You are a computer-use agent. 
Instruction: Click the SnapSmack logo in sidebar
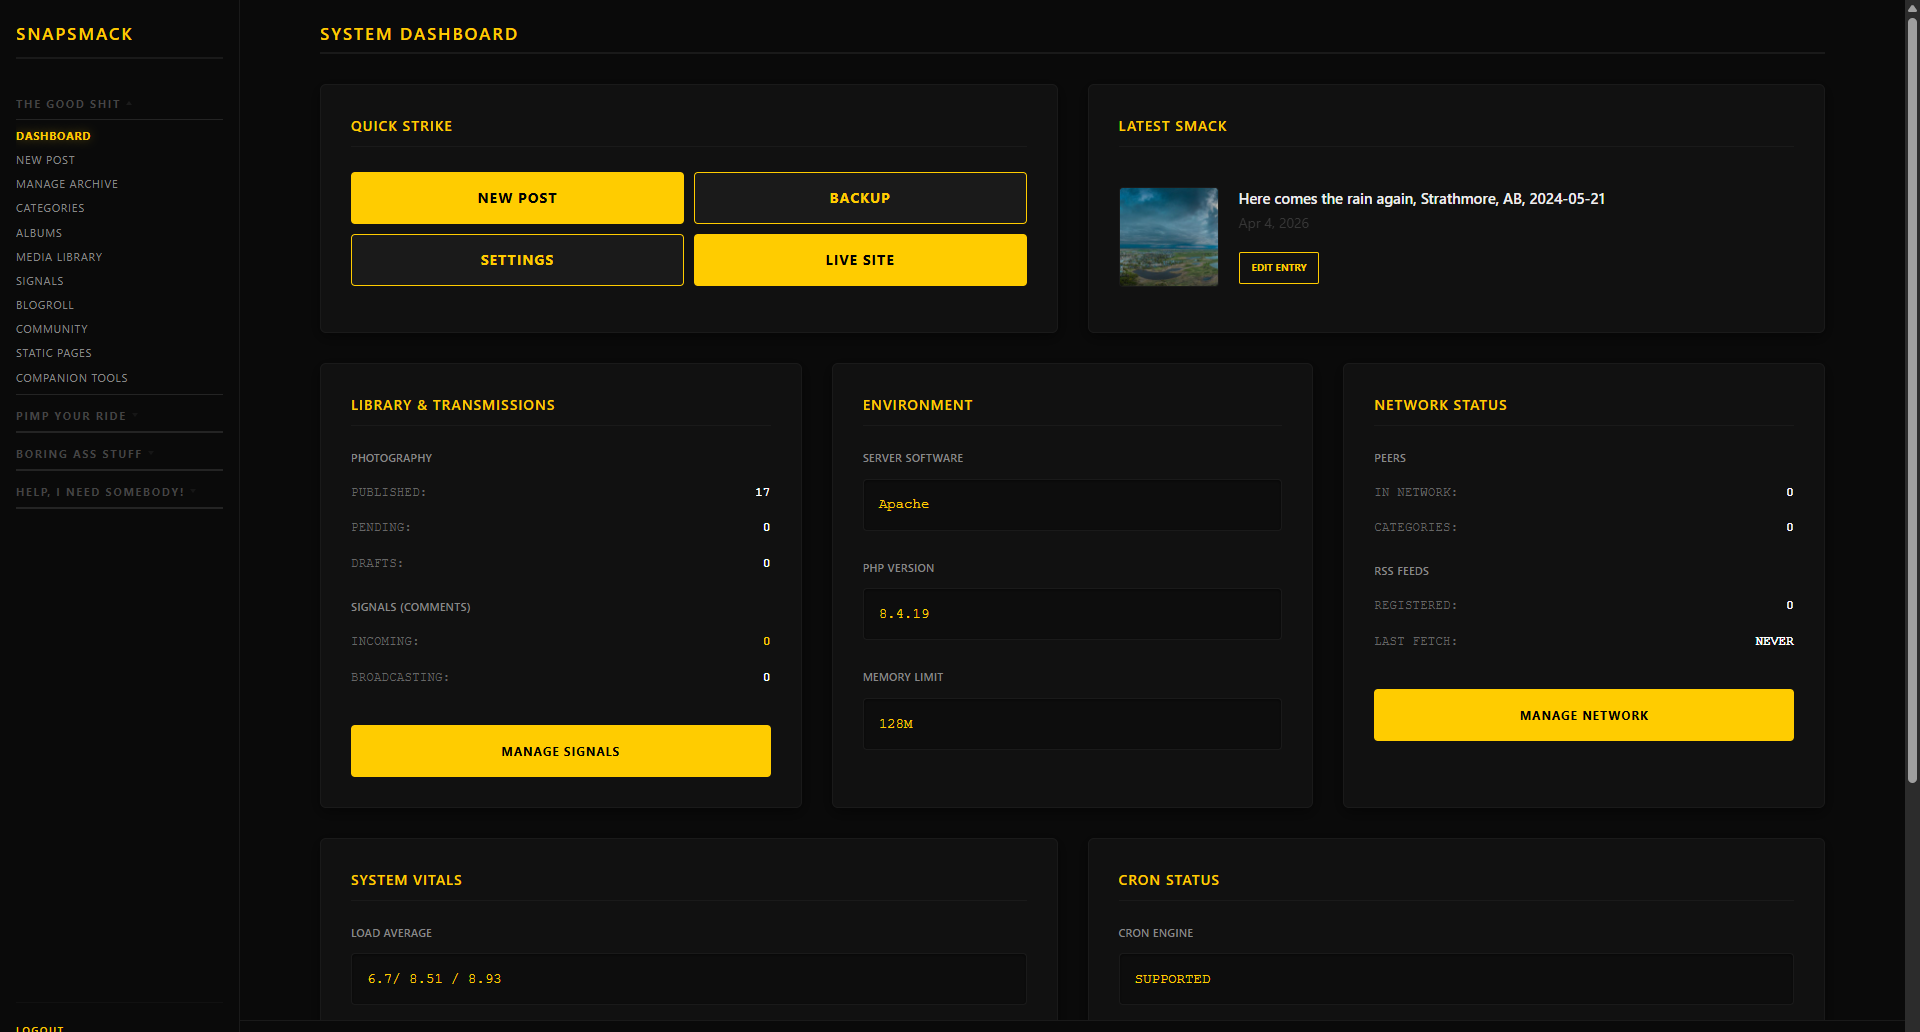pos(74,34)
